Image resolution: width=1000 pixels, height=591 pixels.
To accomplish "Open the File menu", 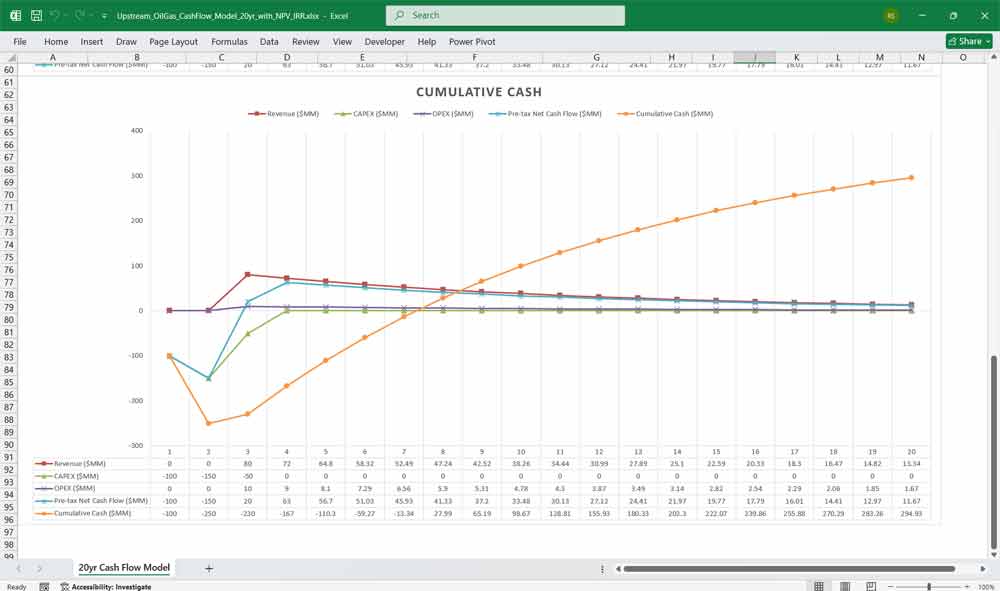I will click(x=19, y=42).
